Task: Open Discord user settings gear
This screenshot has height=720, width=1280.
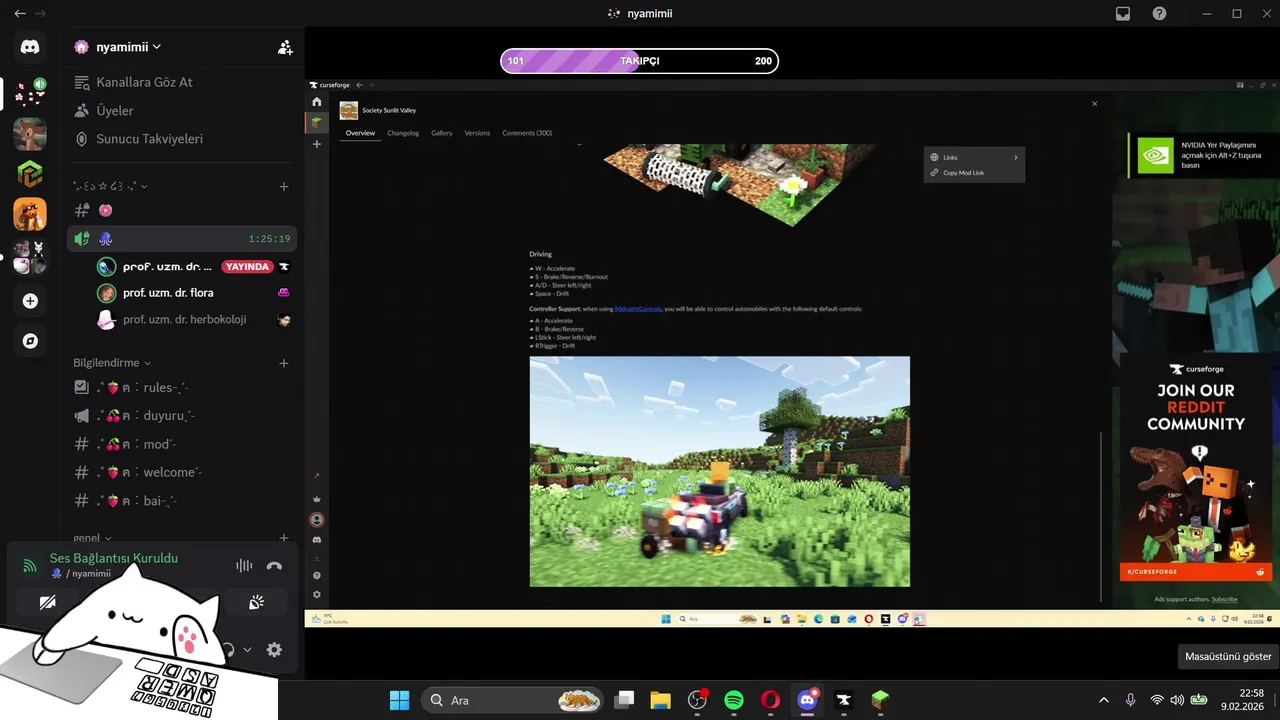Action: pos(274,650)
